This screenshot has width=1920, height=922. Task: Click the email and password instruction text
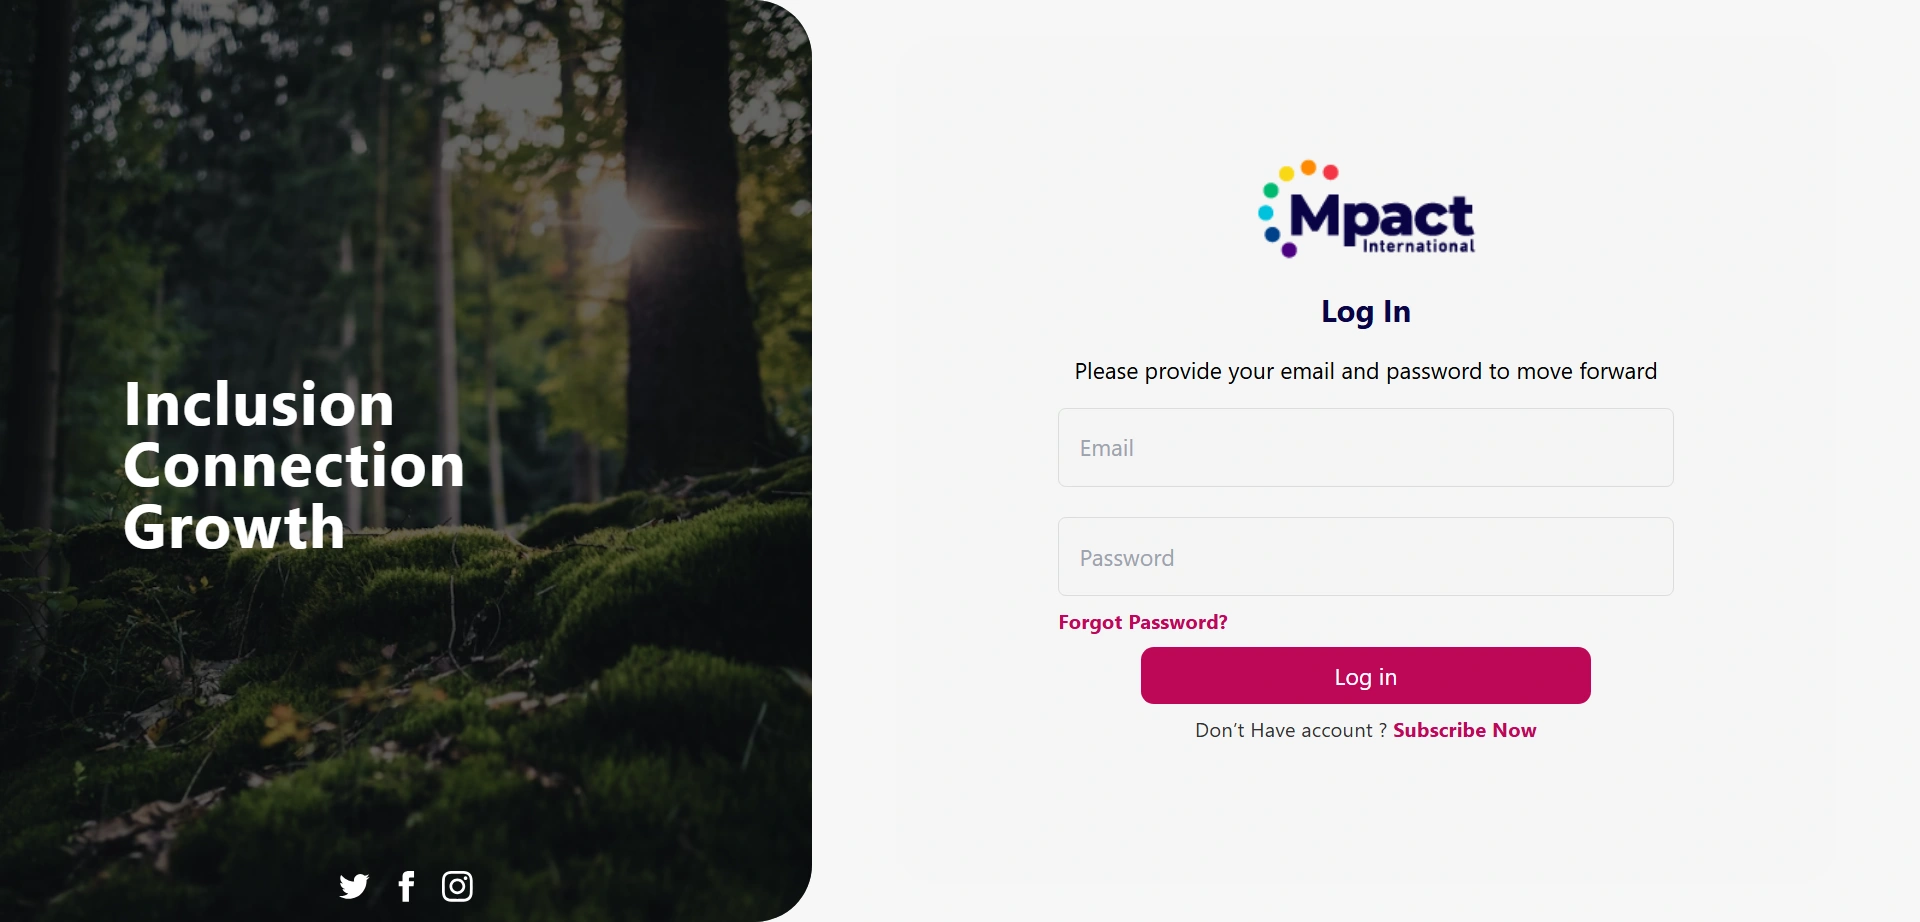click(x=1366, y=371)
